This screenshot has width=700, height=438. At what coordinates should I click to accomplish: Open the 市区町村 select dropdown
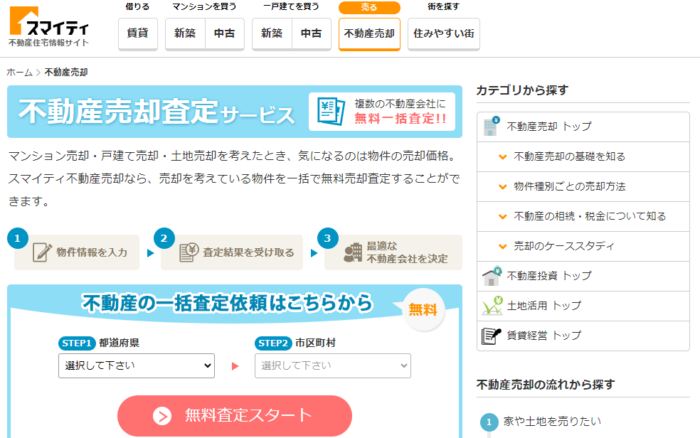tap(333, 366)
